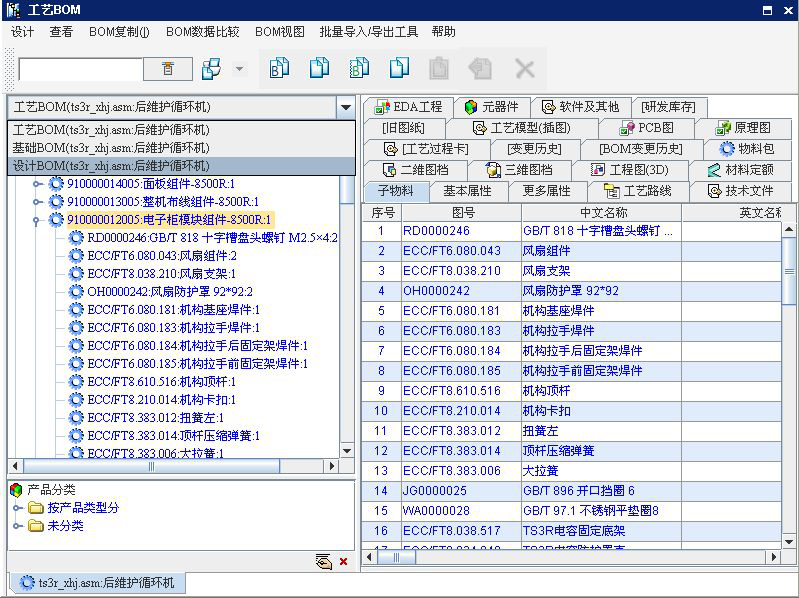Viewport: 799px width, 598px height.
Task: Click the red X icon below product tree
Action: (x=344, y=562)
